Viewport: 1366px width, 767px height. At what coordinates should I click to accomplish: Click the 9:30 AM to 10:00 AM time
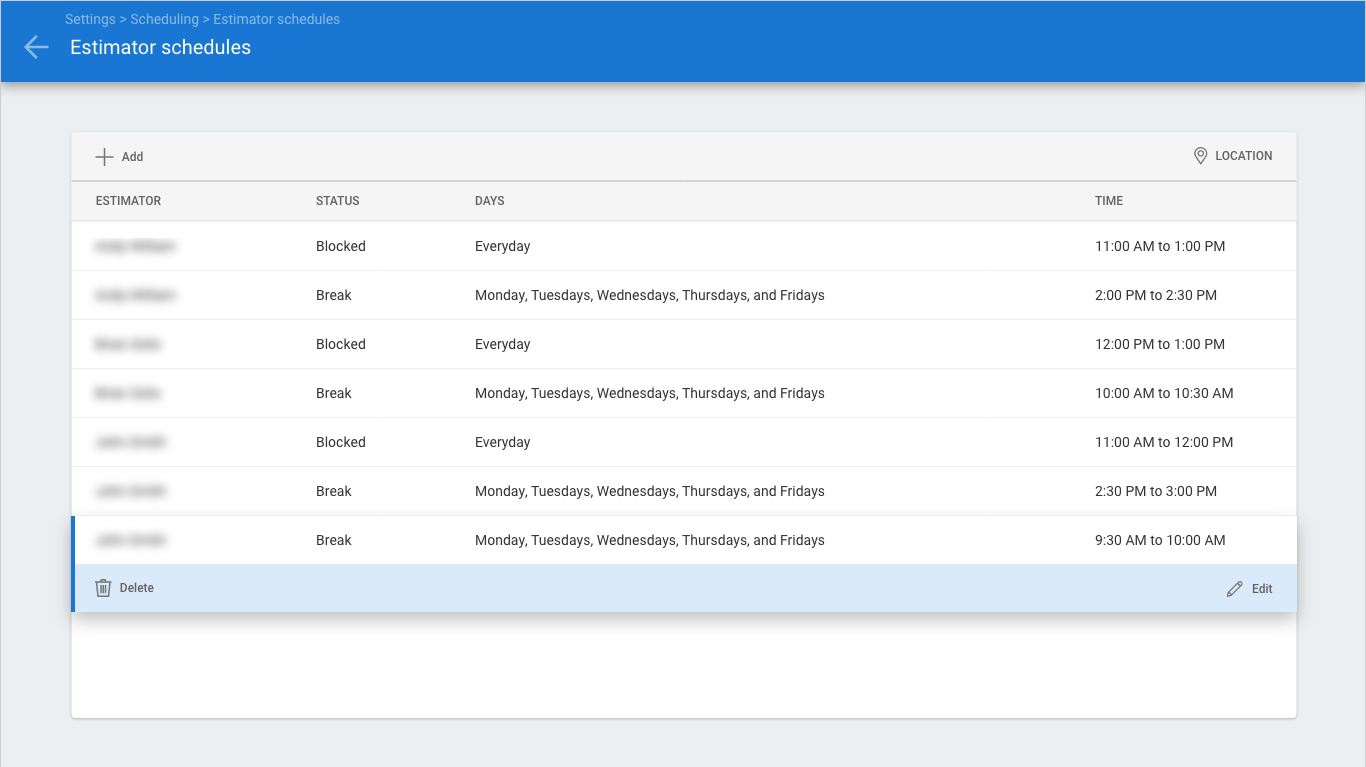[x=1160, y=540]
